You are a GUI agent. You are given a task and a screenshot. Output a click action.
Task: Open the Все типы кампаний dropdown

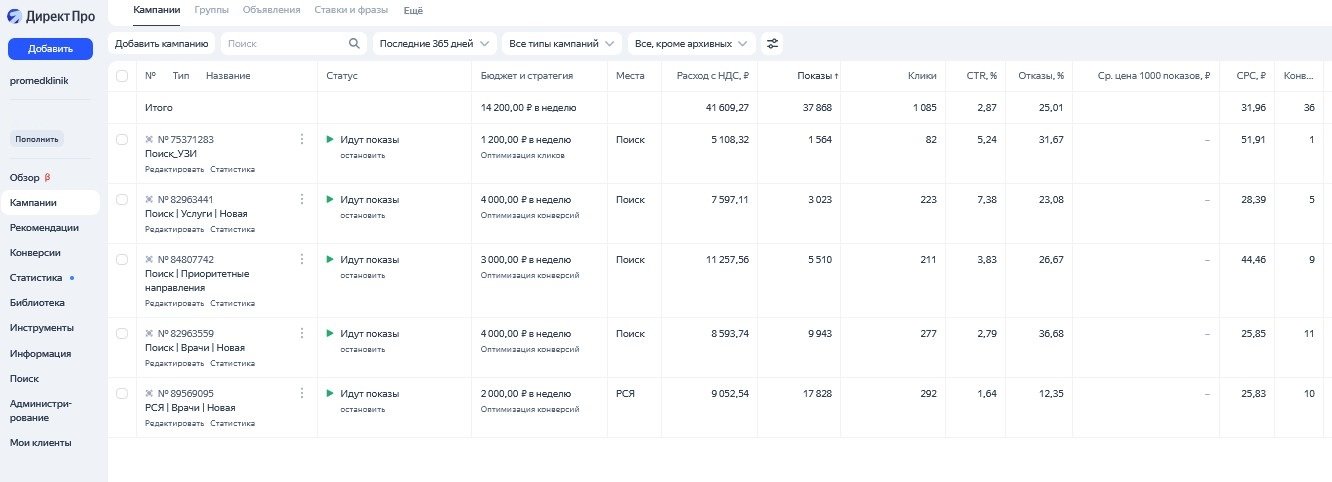tap(561, 44)
